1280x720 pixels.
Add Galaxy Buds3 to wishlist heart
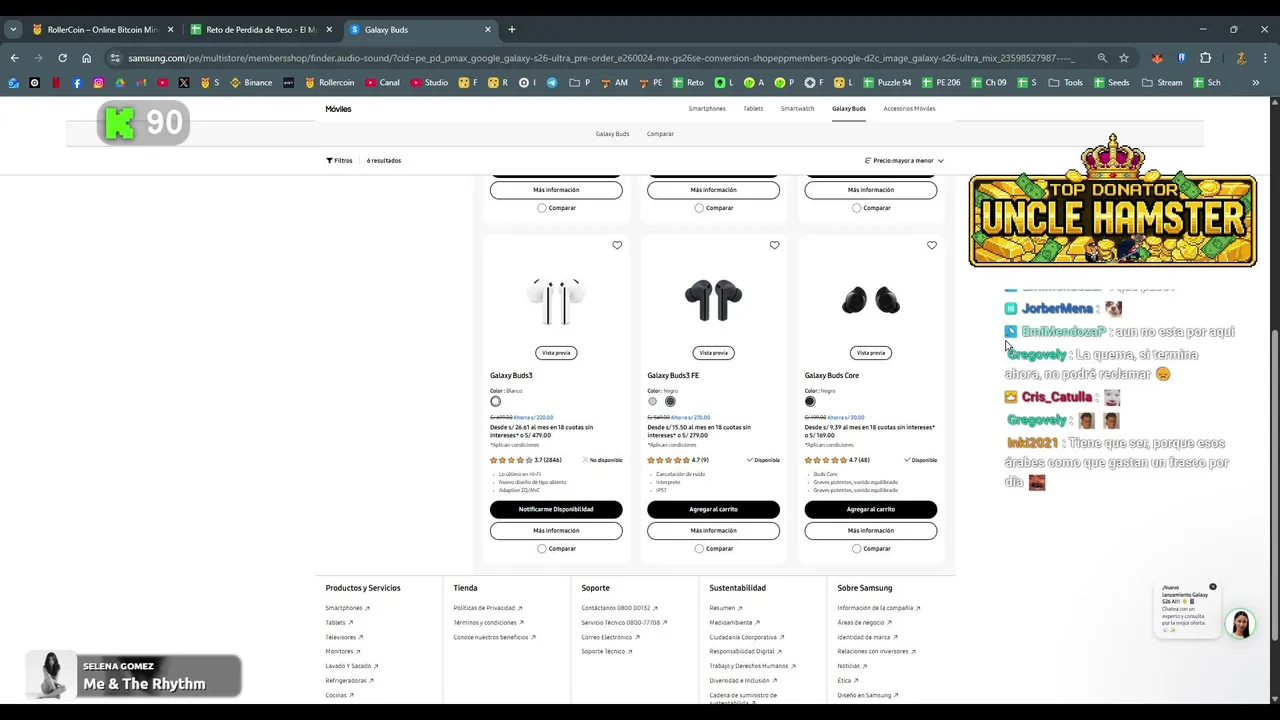(617, 245)
